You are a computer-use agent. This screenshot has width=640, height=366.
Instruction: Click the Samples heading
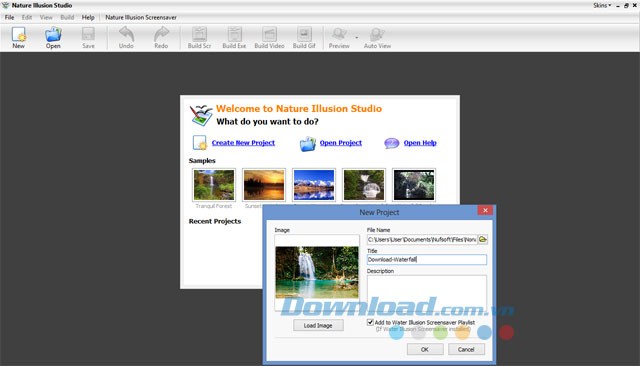[x=202, y=161]
